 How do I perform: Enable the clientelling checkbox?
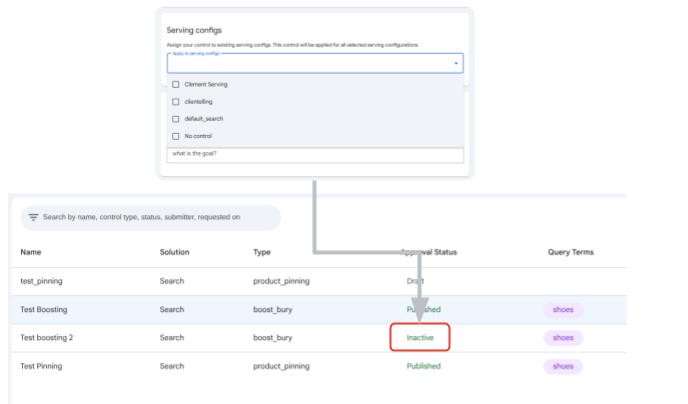pos(176,102)
